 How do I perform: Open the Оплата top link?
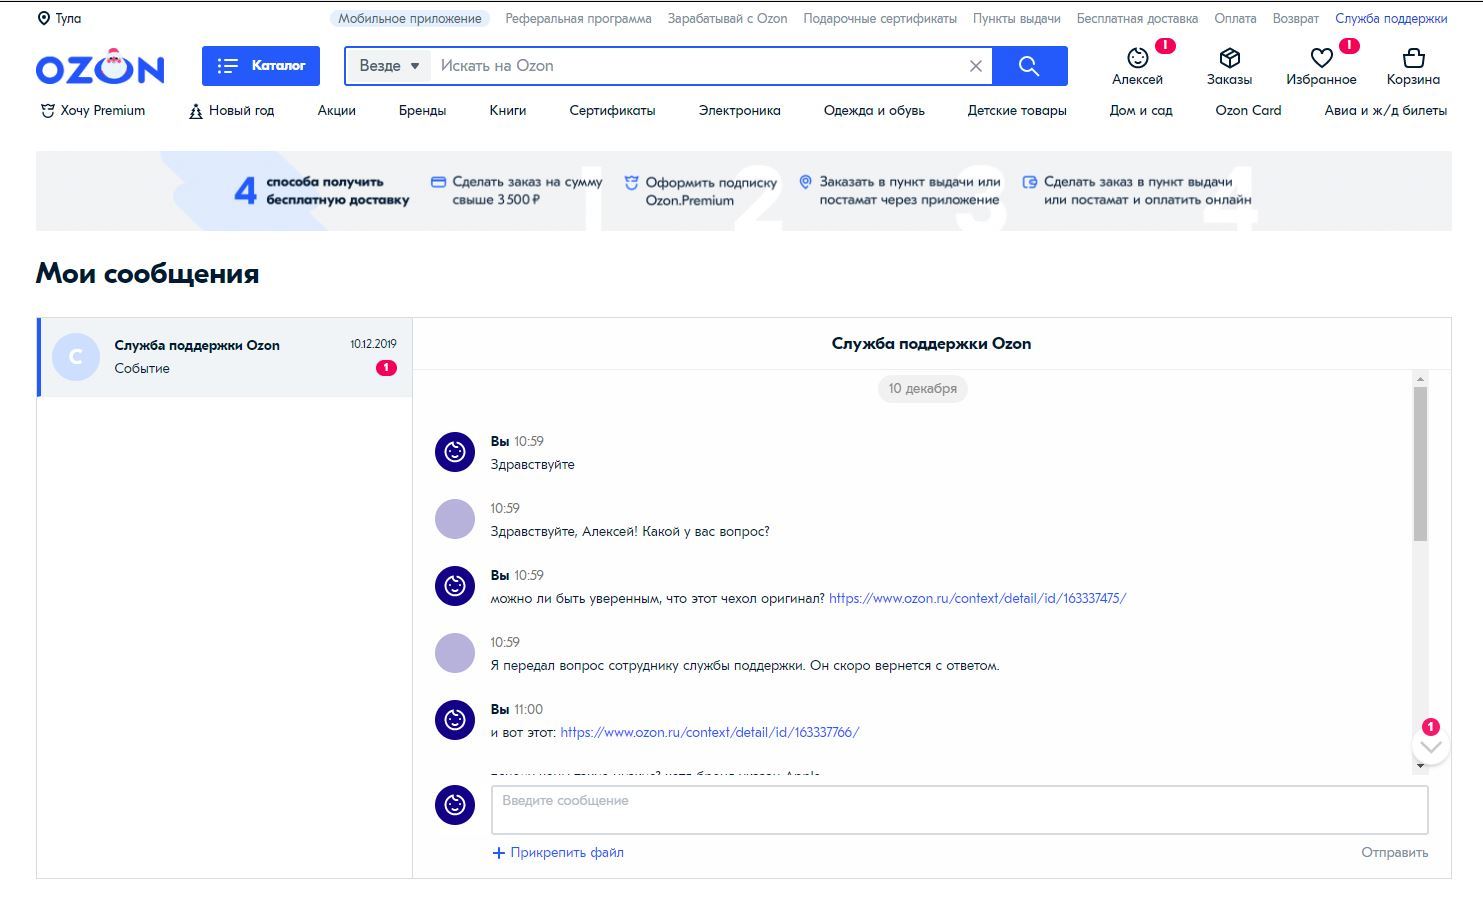click(x=1235, y=18)
